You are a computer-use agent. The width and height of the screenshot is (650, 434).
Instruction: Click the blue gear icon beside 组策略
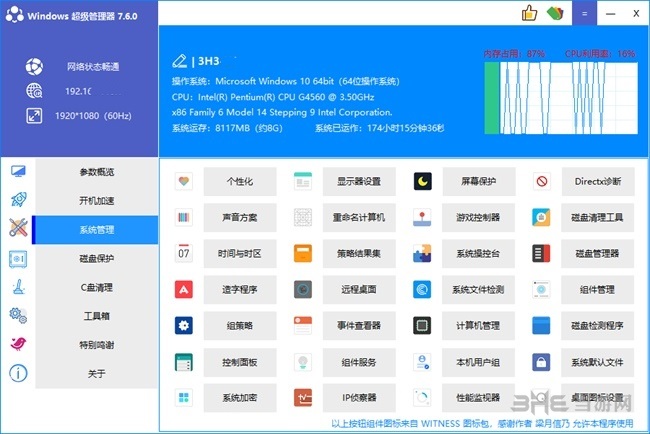(x=184, y=325)
